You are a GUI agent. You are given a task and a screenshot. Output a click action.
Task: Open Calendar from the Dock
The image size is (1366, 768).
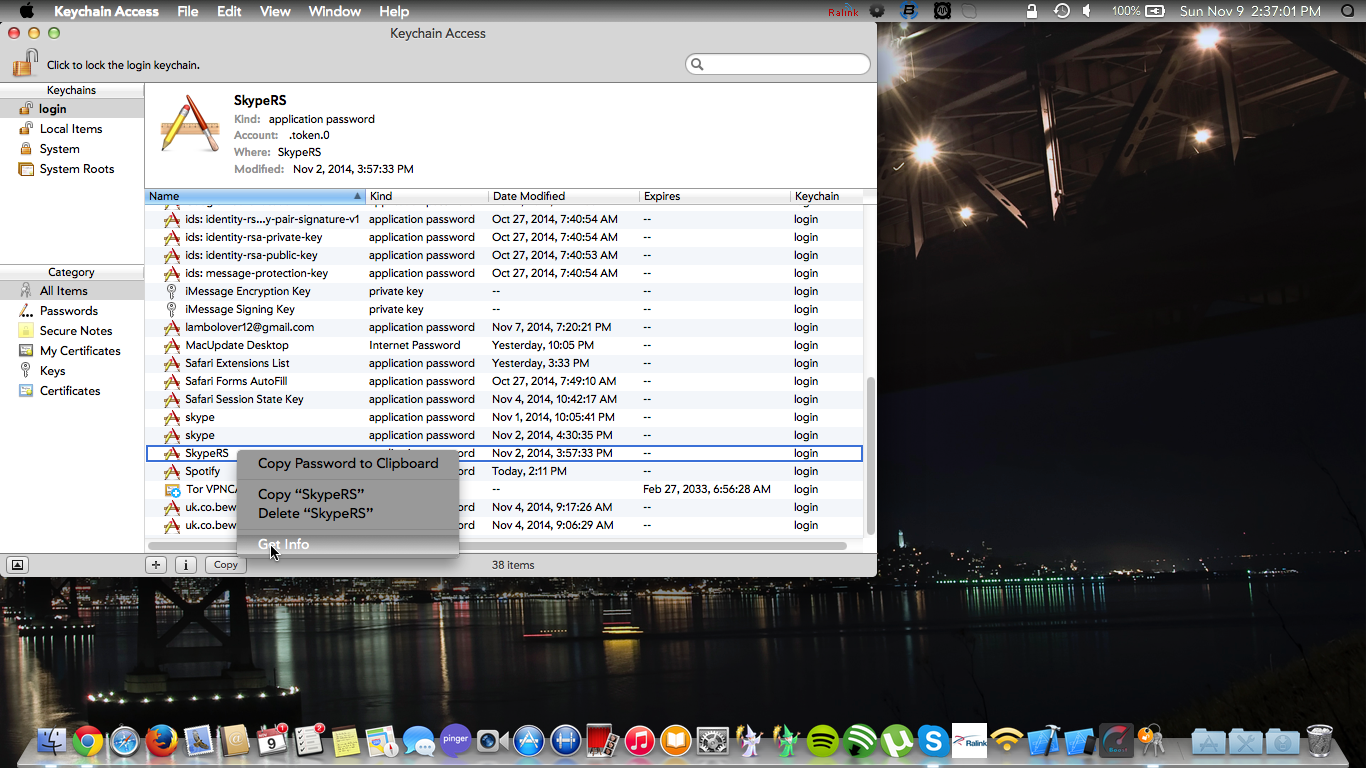(272, 741)
